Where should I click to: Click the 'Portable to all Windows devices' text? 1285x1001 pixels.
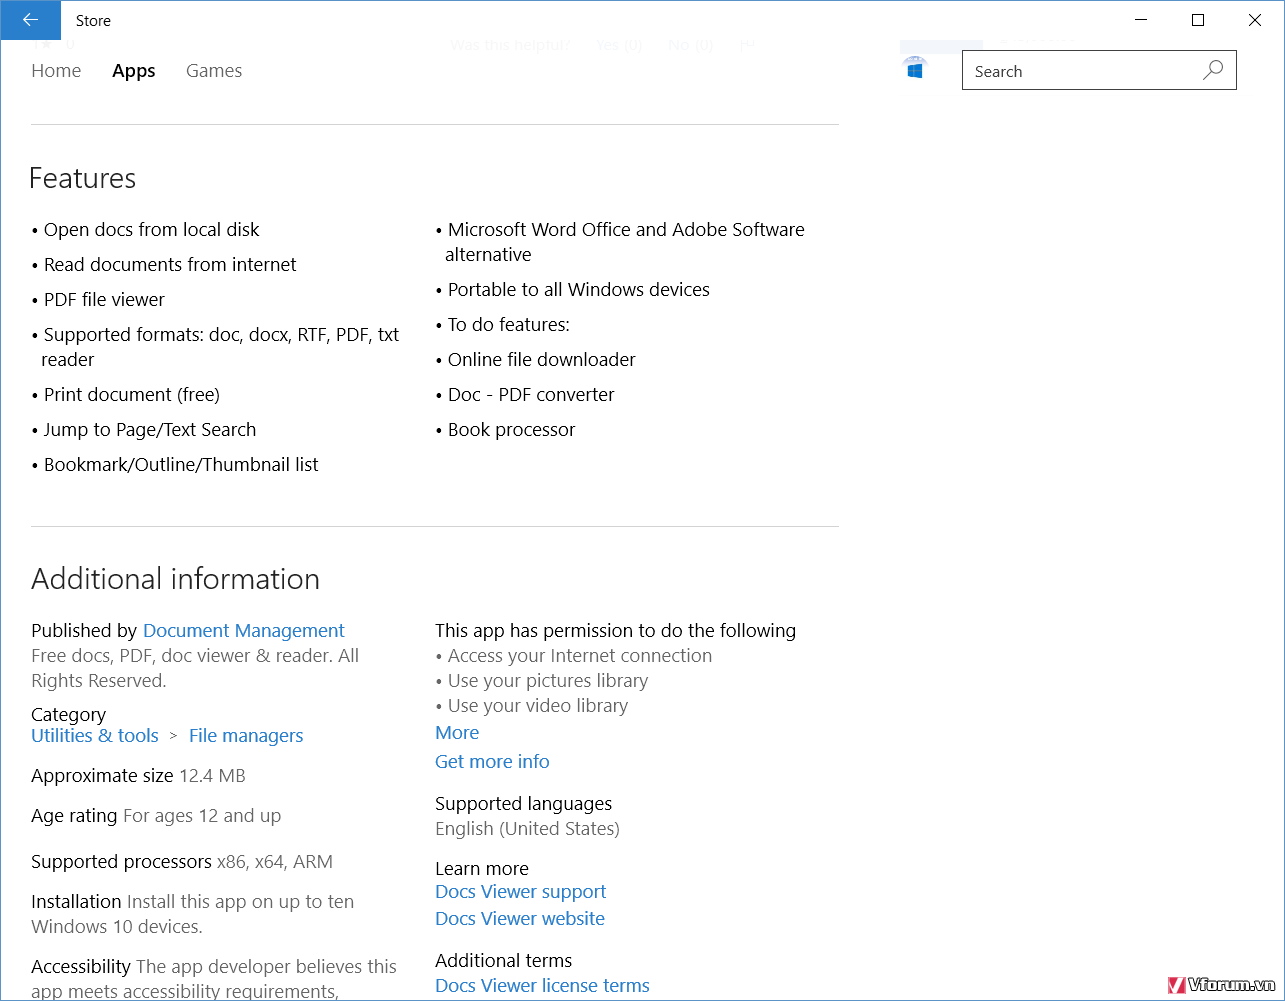(x=579, y=290)
